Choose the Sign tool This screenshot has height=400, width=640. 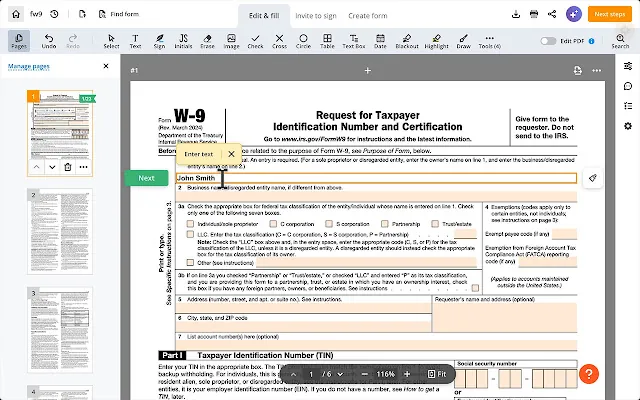click(159, 41)
